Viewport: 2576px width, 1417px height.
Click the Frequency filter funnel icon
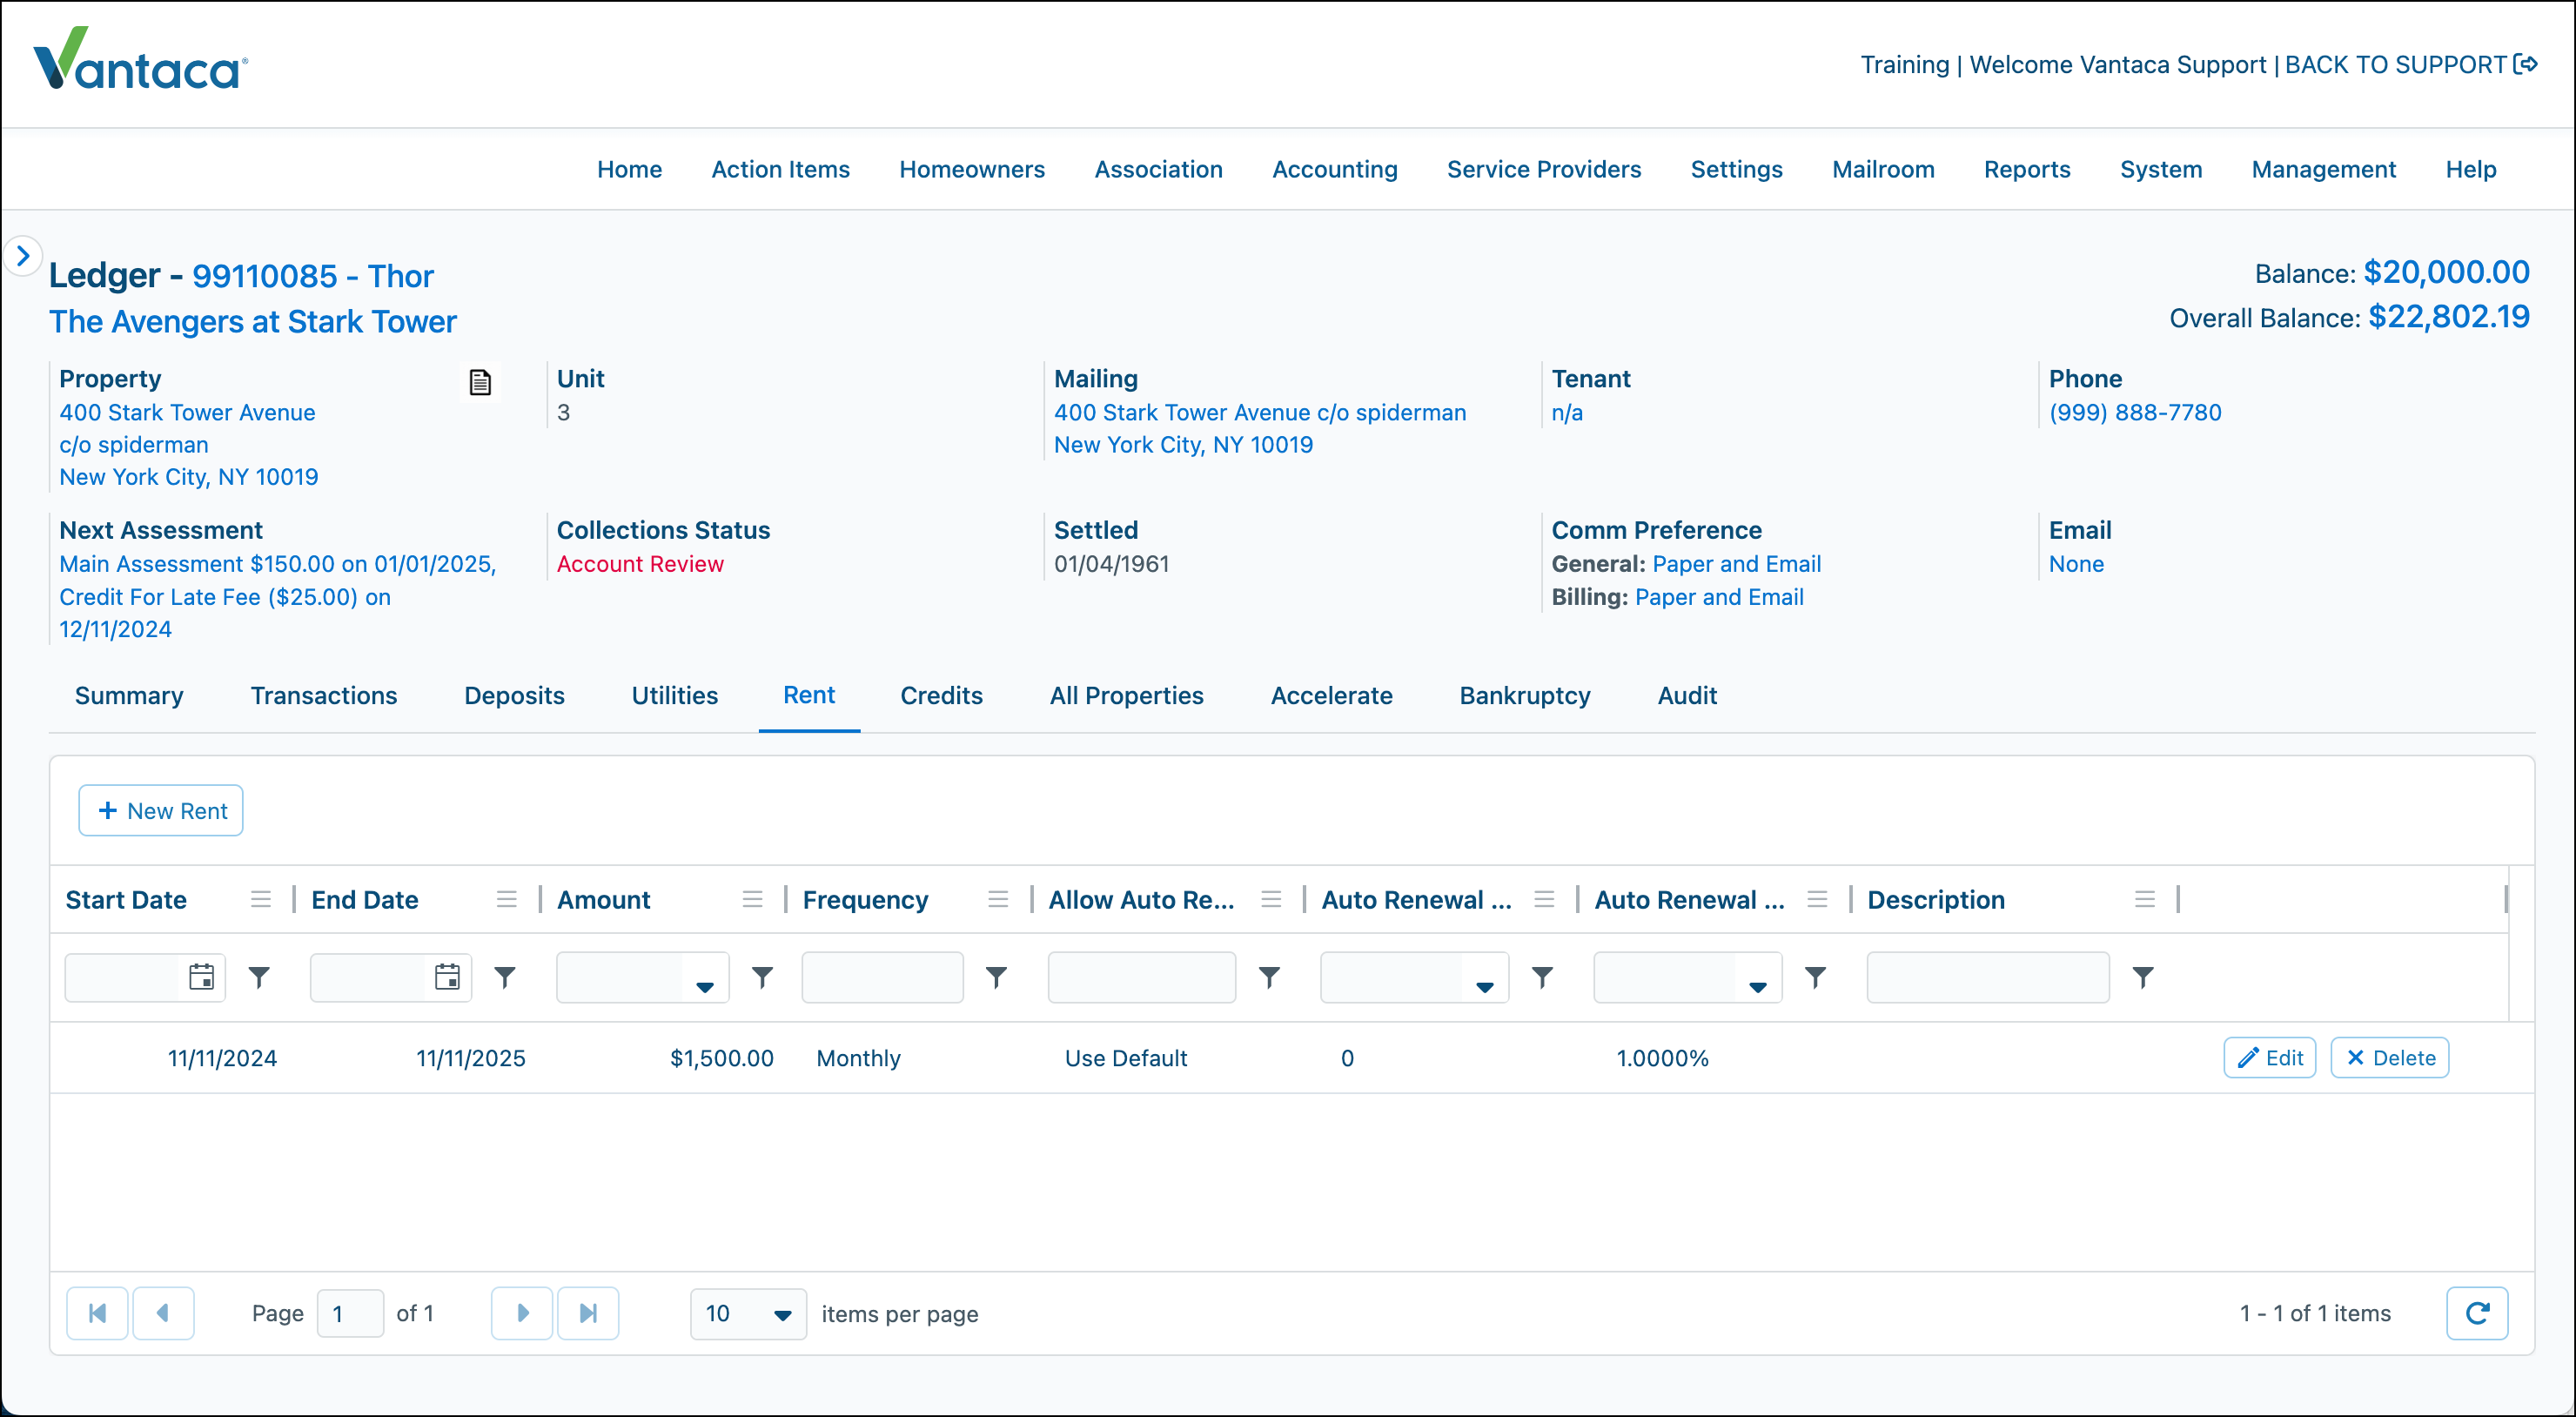pyautogui.click(x=996, y=977)
